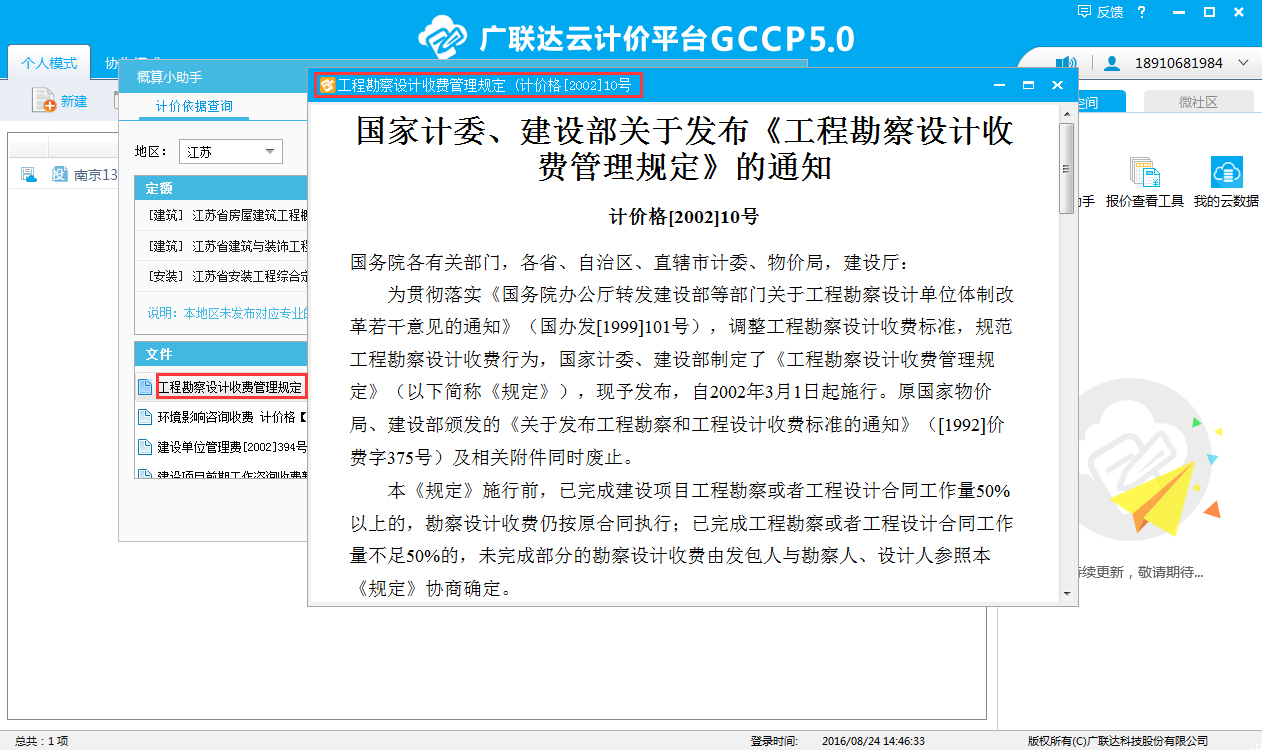
Task: Switch to the 个人模式 tab
Action: pos(49,63)
